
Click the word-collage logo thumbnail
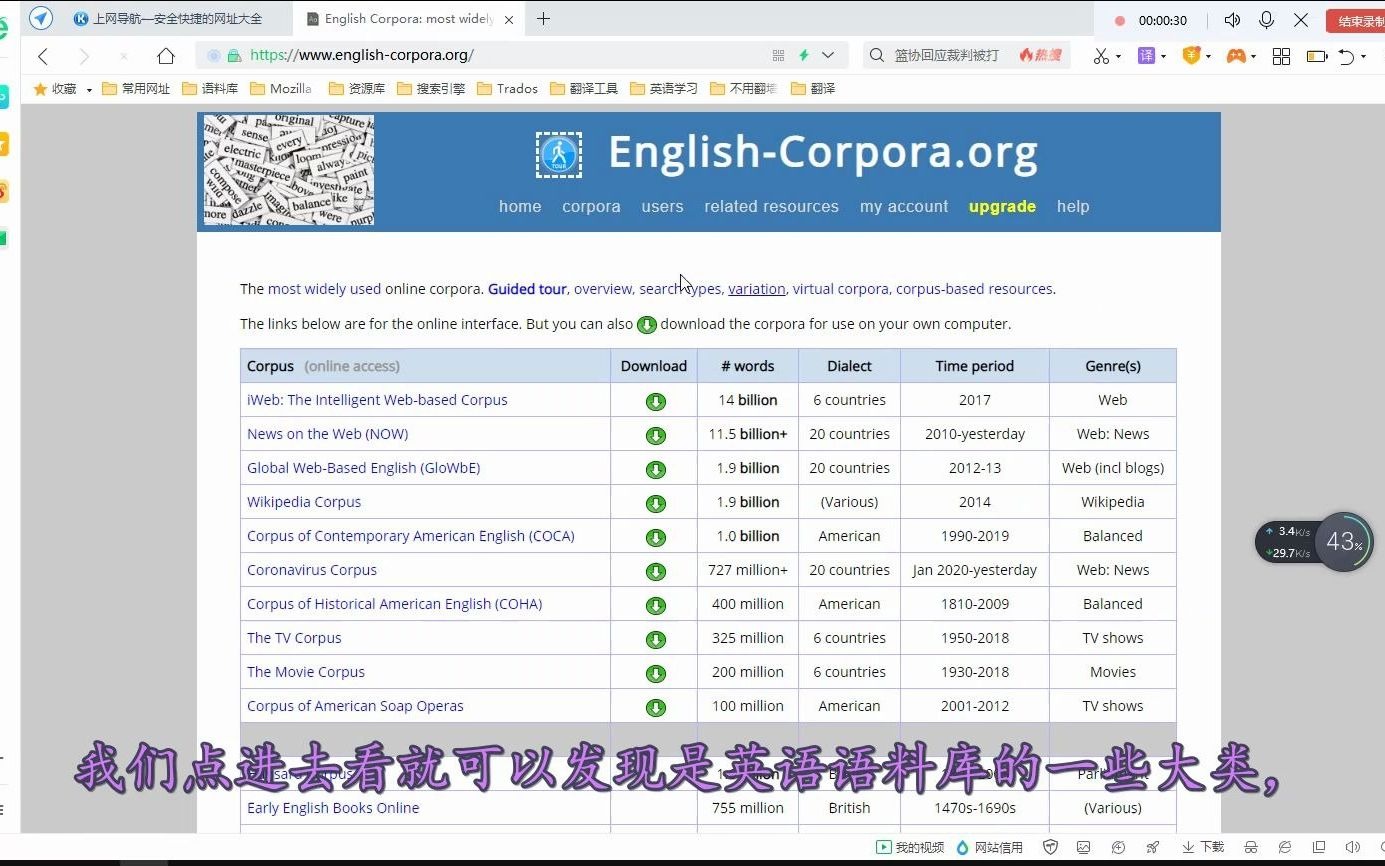(289, 169)
